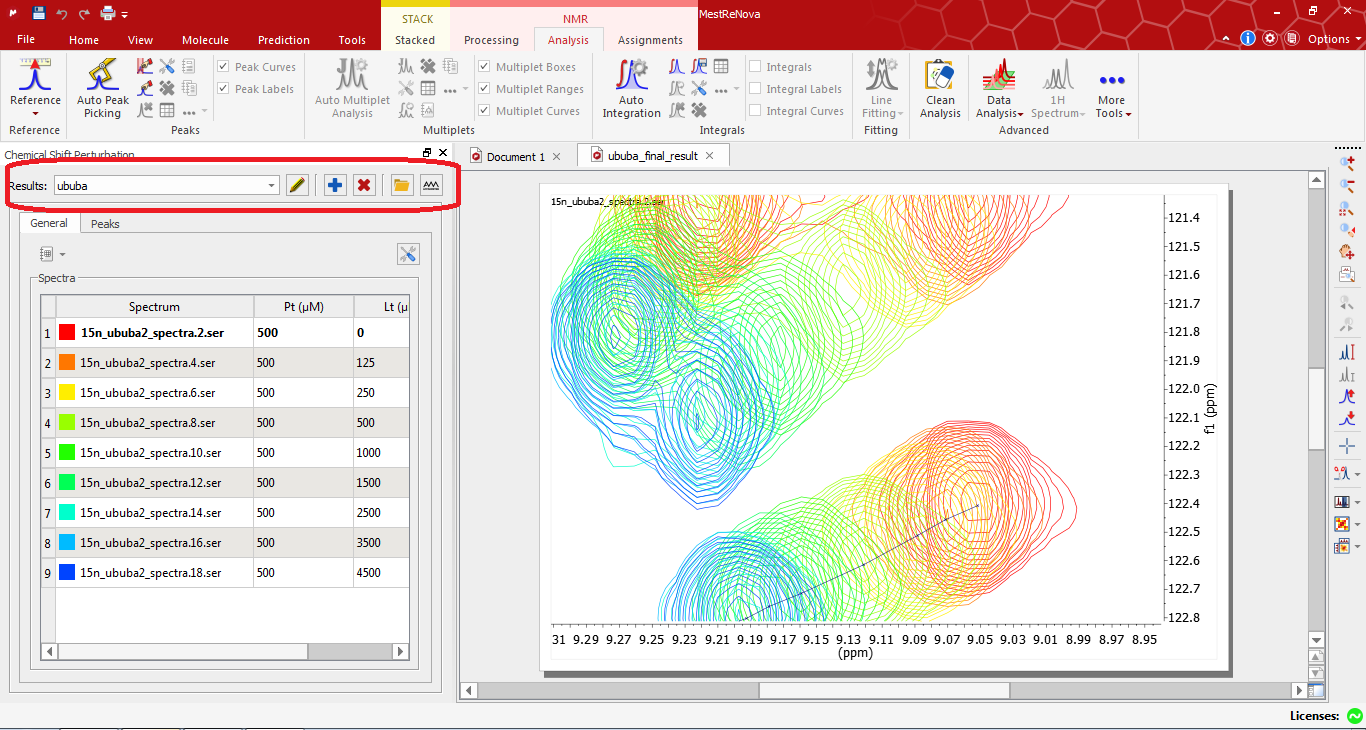Toggle the Peak Labels checkbox
This screenshot has height=730, width=1366.
click(x=223, y=89)
